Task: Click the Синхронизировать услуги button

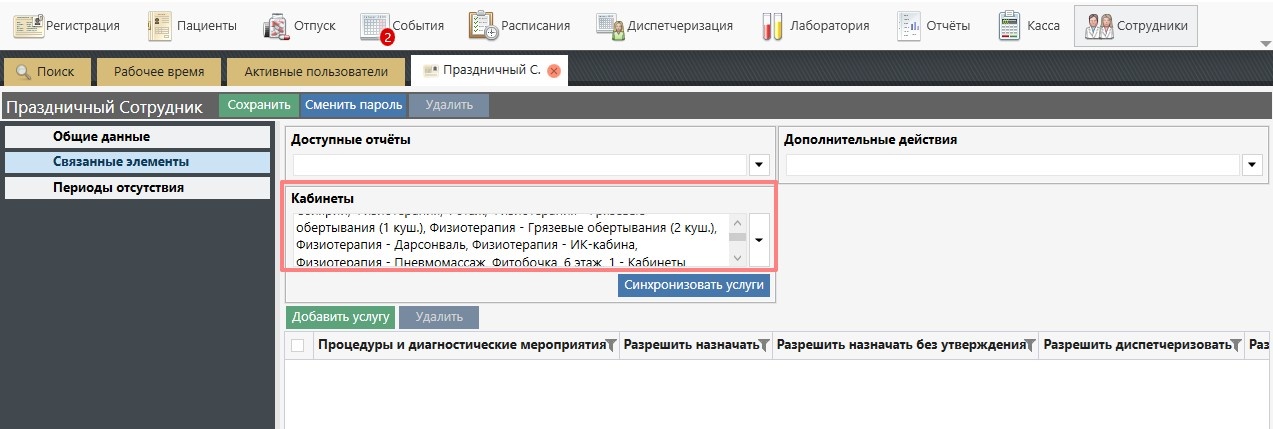Action: [x=693, y=285]
